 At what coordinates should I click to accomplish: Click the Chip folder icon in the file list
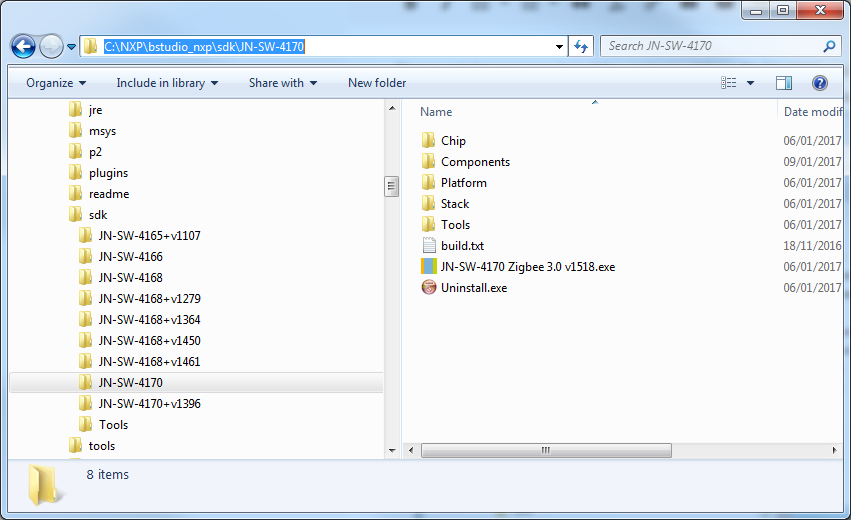429,141
